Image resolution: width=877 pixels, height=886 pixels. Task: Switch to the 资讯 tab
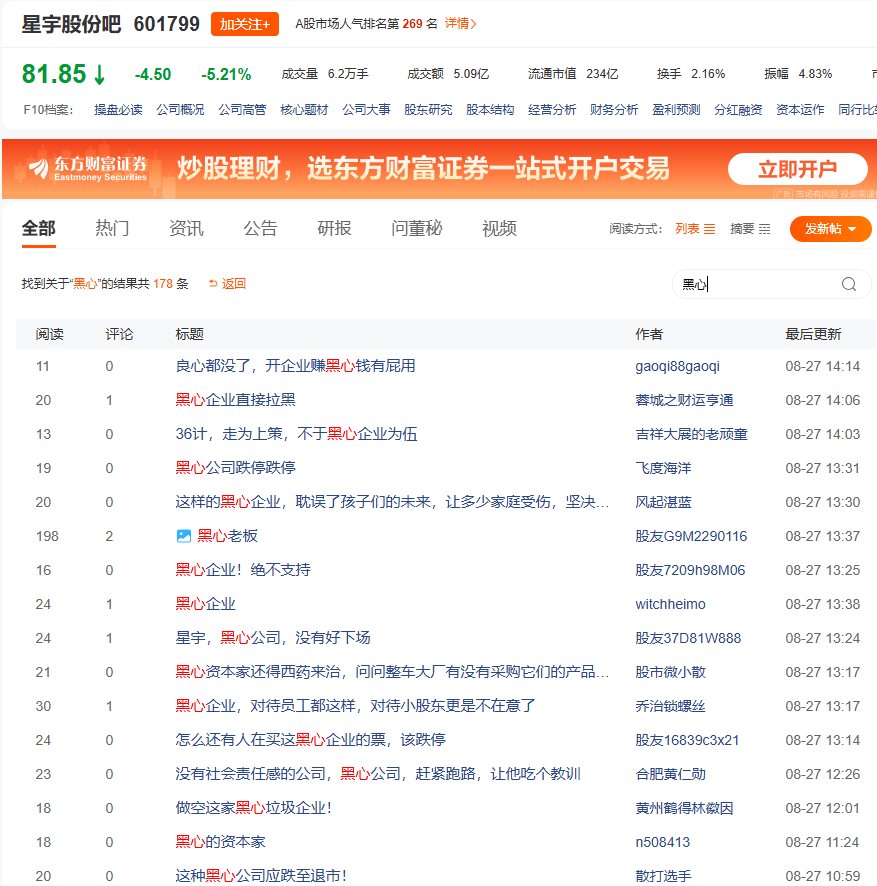(186, 228)
